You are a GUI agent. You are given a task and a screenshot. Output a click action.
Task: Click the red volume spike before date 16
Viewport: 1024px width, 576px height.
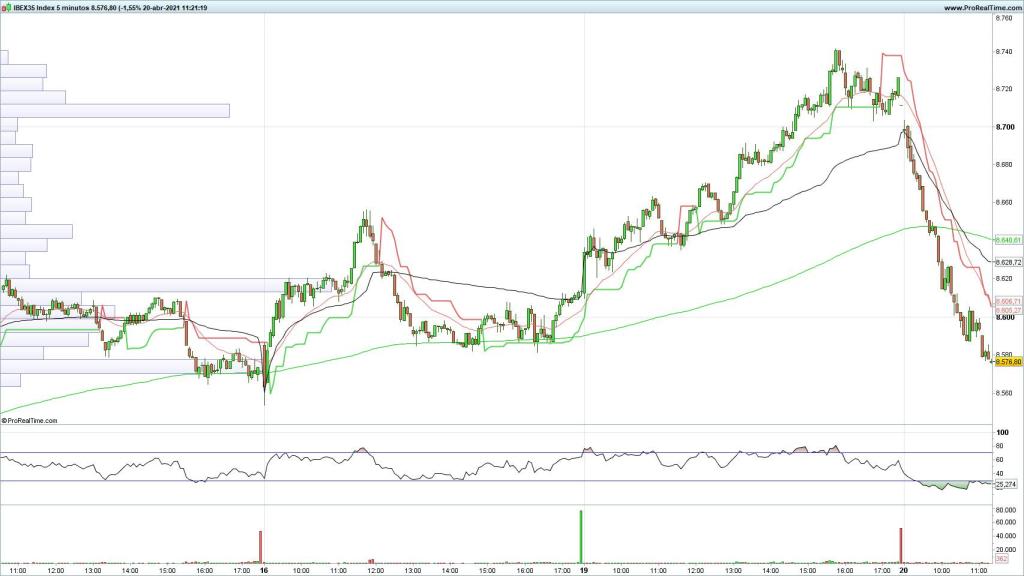261,547
